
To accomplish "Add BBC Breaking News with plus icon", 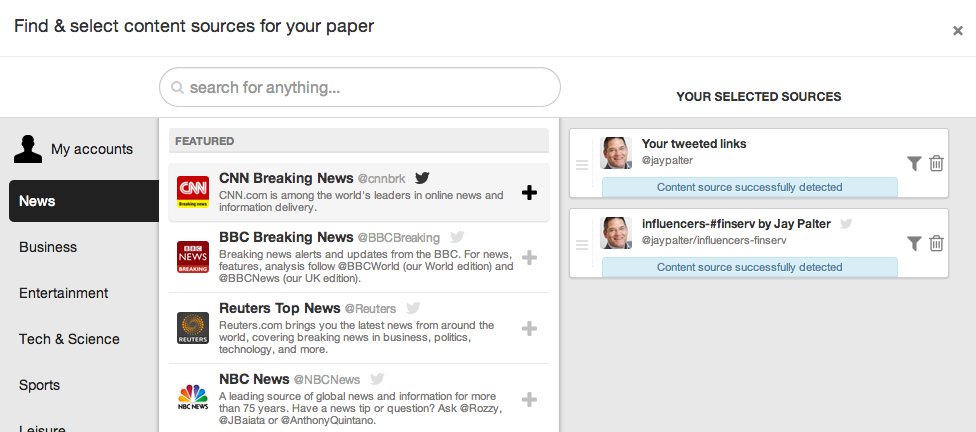I will [x=529, y=258].
